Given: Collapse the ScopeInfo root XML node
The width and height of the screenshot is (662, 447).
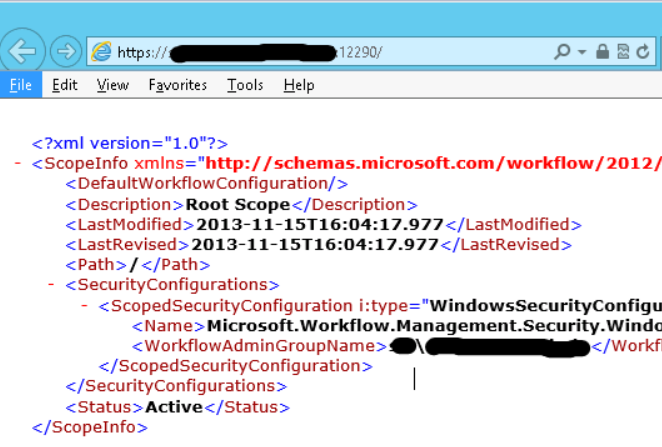Looking at the screenshot, I should [19, 163].
